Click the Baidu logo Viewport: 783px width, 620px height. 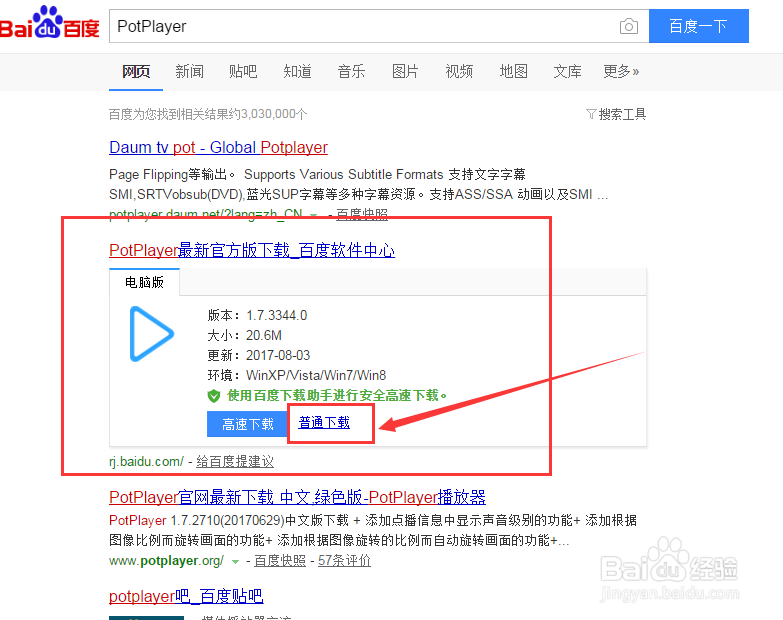49,23
